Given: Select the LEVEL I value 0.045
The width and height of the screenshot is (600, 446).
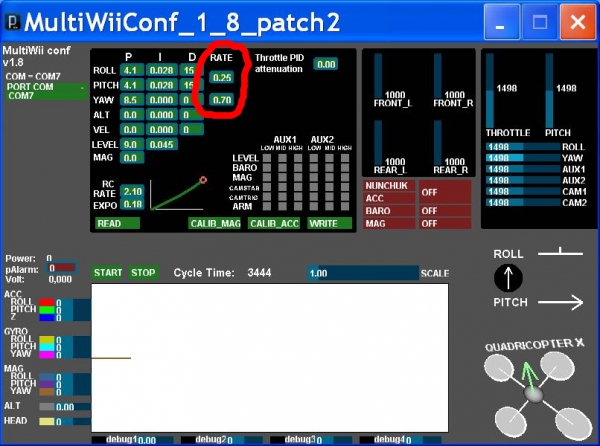Looking at the screenshot, I should tap(161, 145).
